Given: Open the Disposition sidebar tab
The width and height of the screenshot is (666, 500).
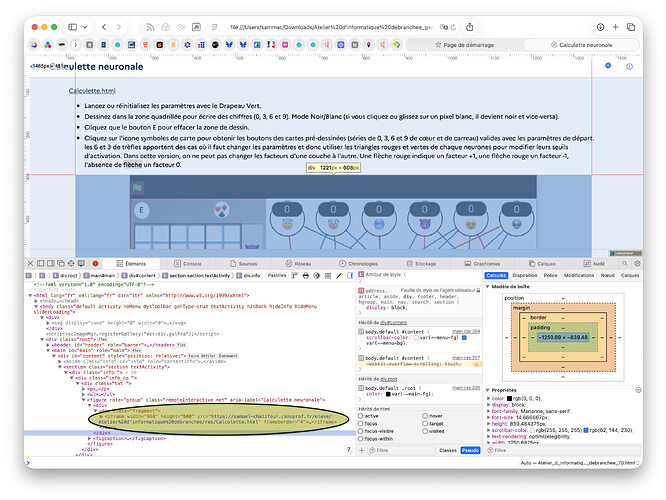Looking at the screenshot, I should [x=525, y=275].
